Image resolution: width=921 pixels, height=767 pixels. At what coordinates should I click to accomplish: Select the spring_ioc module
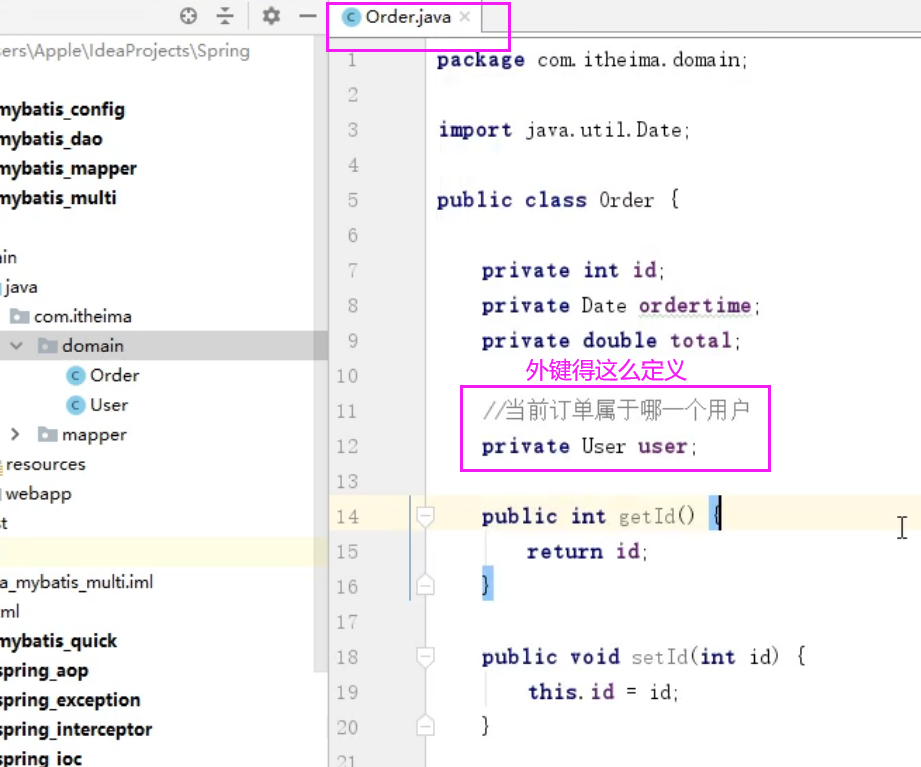pos(41,759)
